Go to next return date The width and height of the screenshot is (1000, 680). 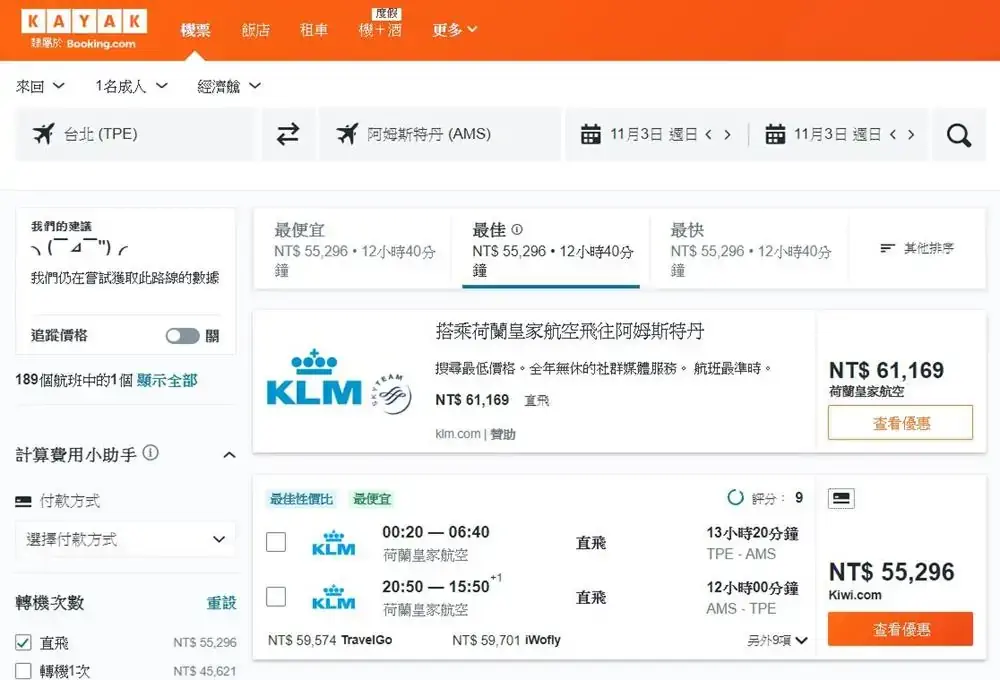(911, 135)
